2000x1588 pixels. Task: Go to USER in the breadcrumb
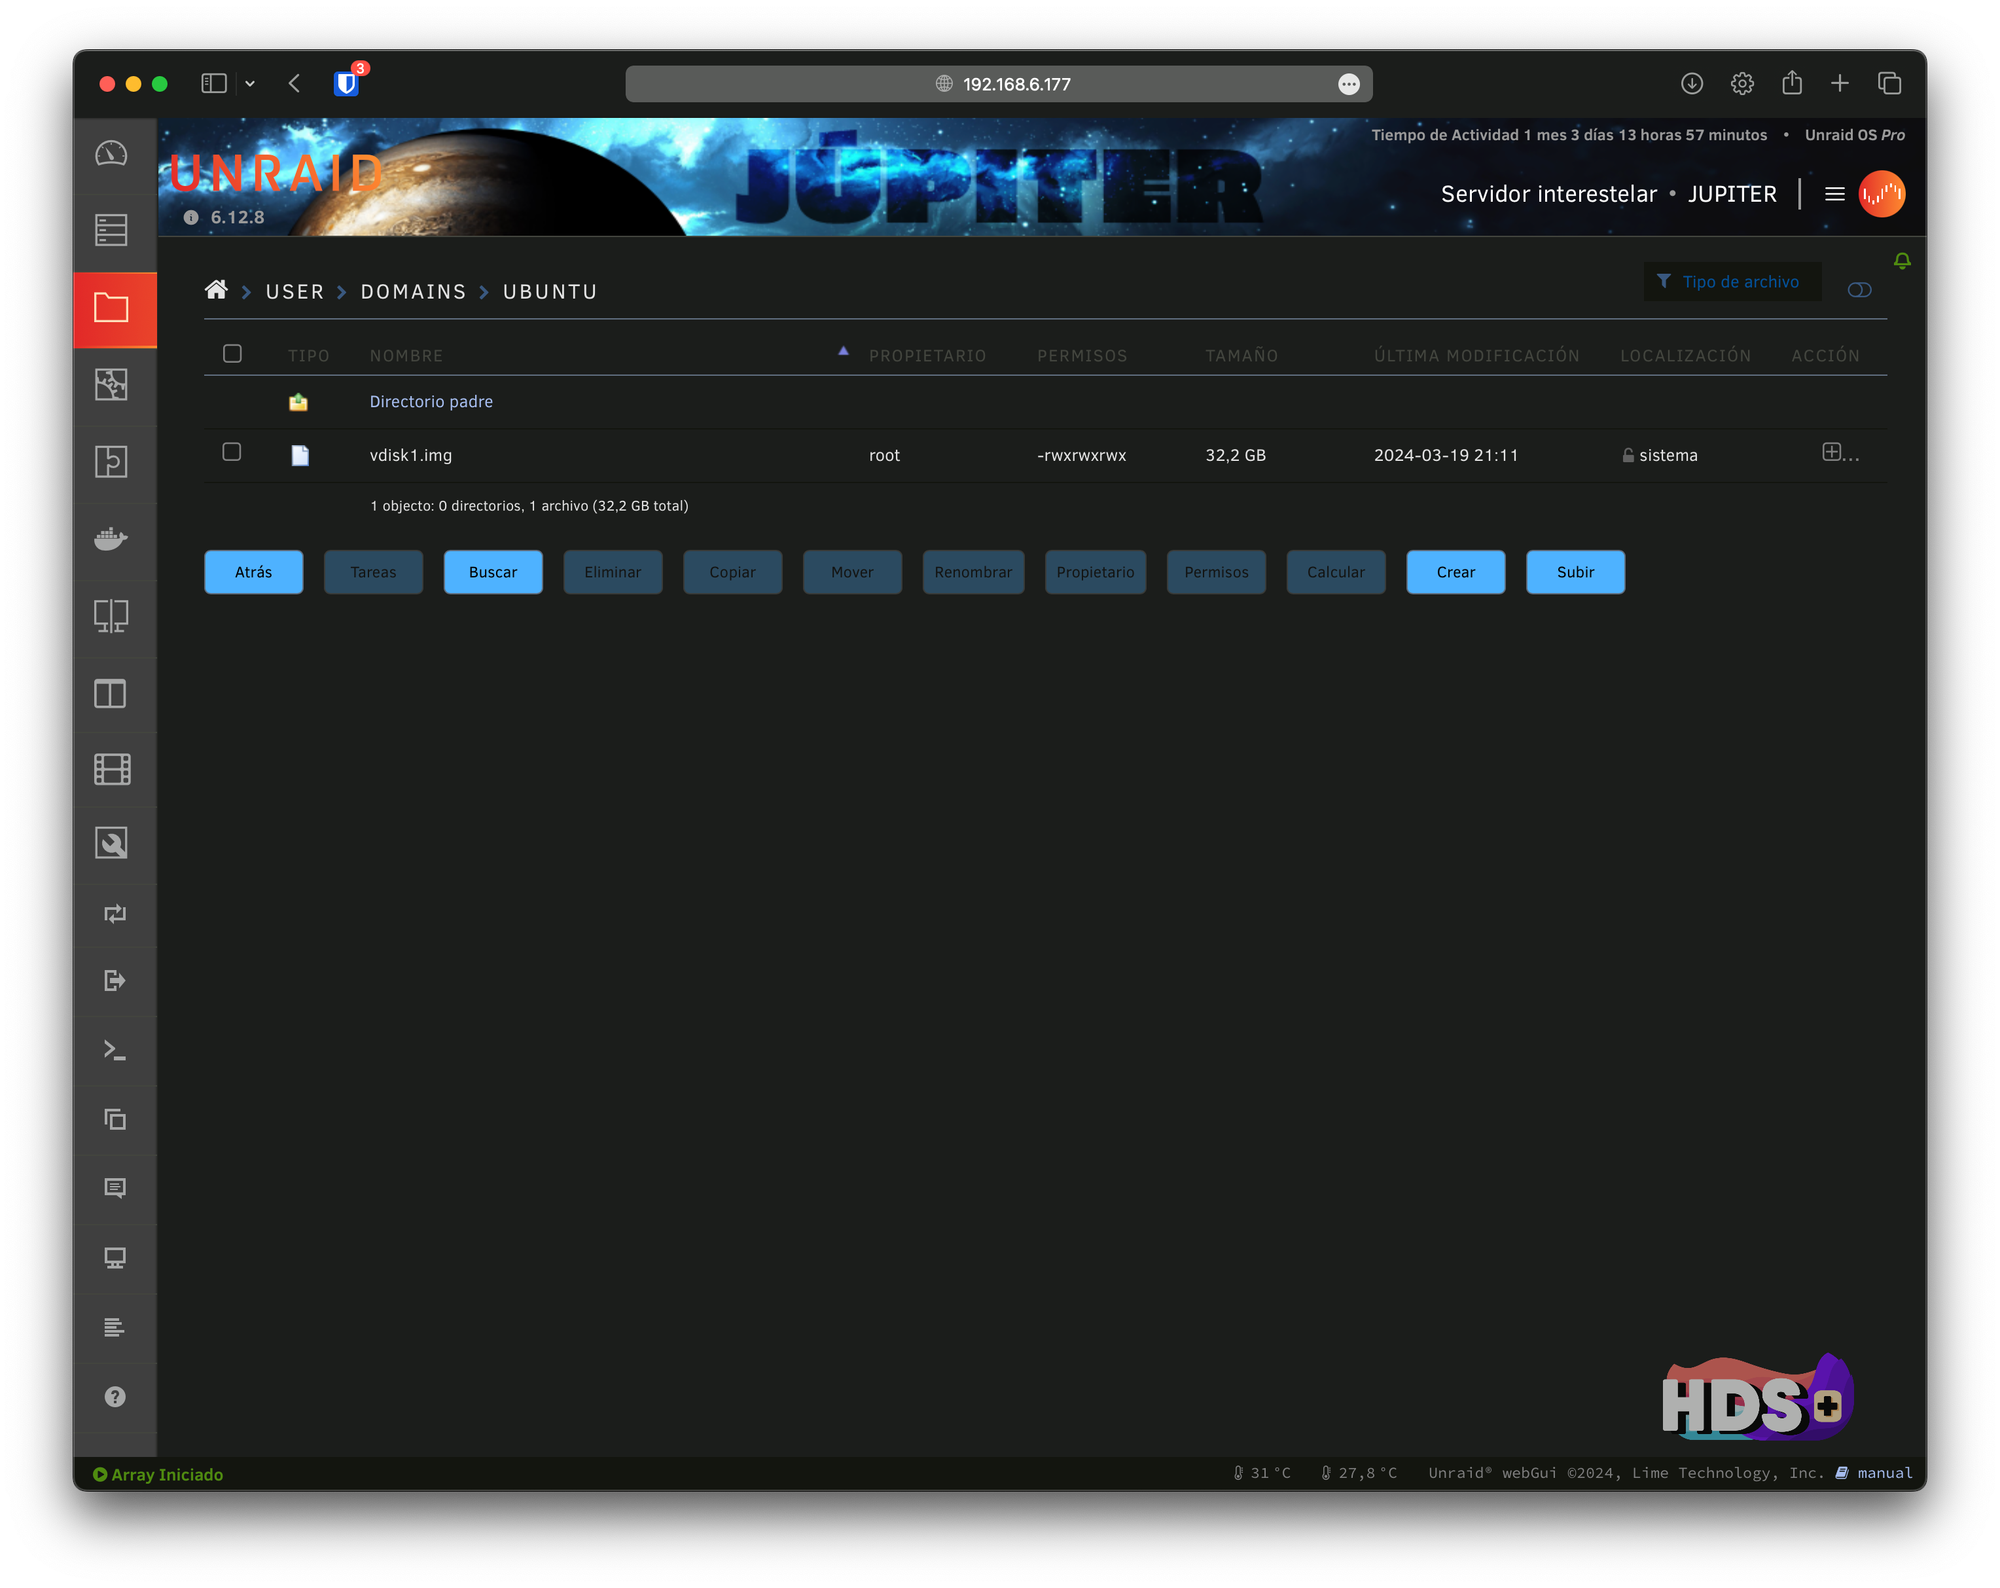[295, 291]
